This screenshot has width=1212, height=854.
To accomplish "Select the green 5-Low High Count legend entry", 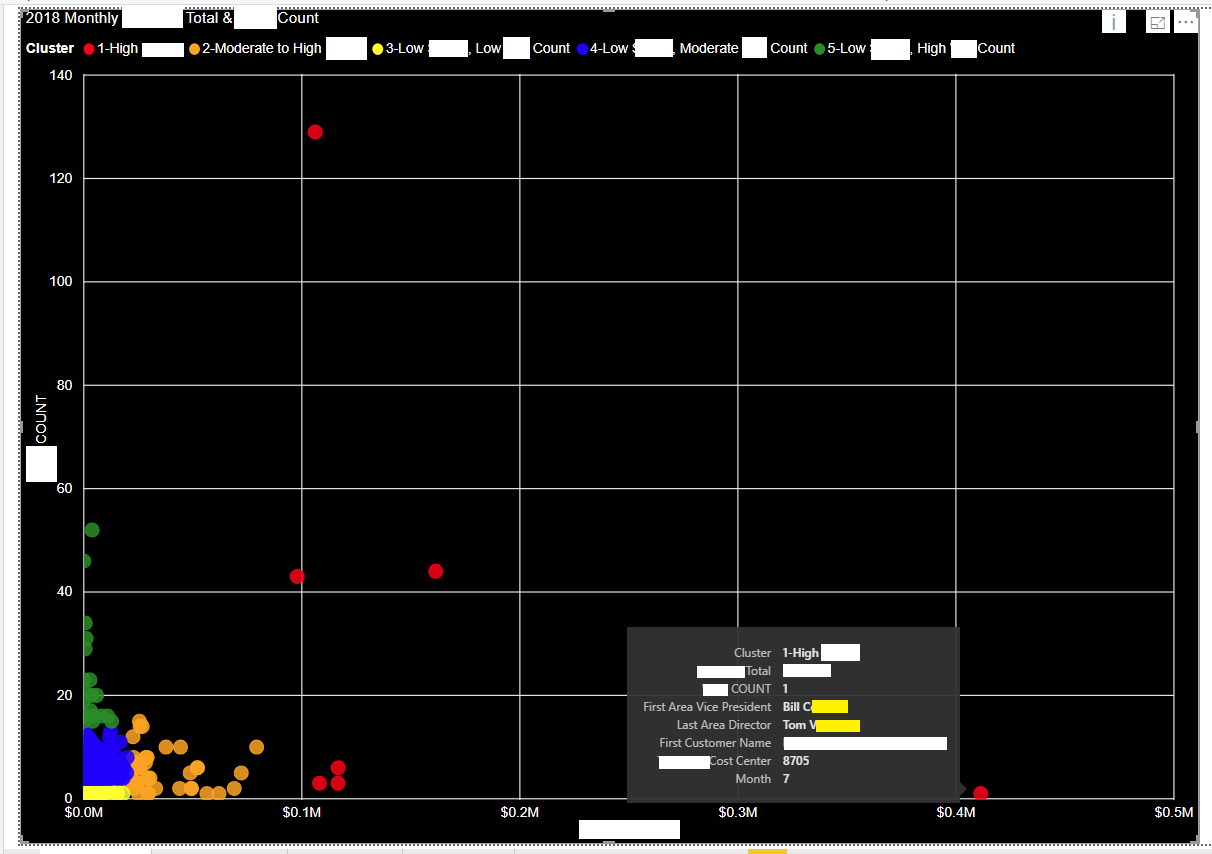I will point(915,48).
